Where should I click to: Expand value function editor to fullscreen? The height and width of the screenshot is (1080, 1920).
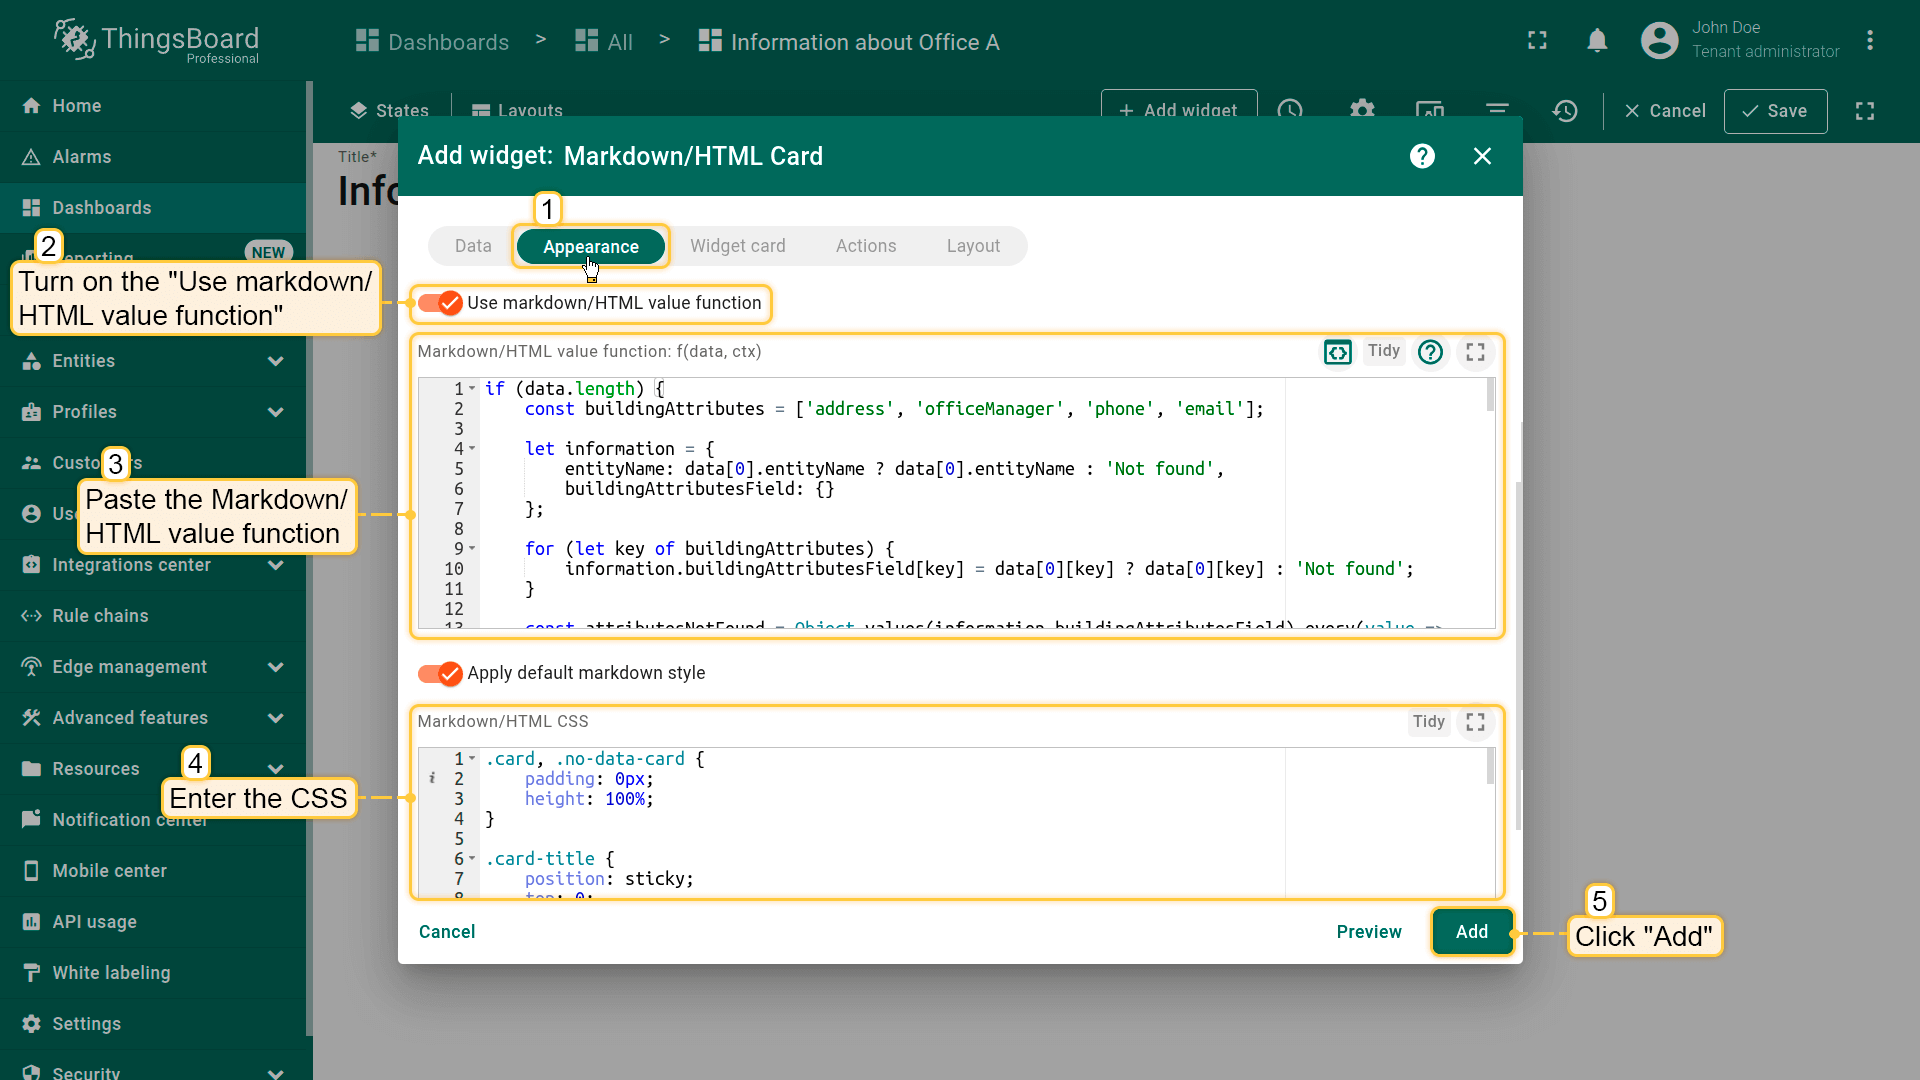(1475, 352)
